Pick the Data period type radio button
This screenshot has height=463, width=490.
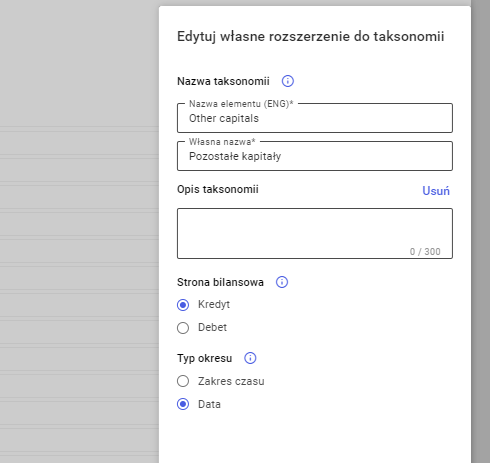pyautogui.click(x=183, y=404)
